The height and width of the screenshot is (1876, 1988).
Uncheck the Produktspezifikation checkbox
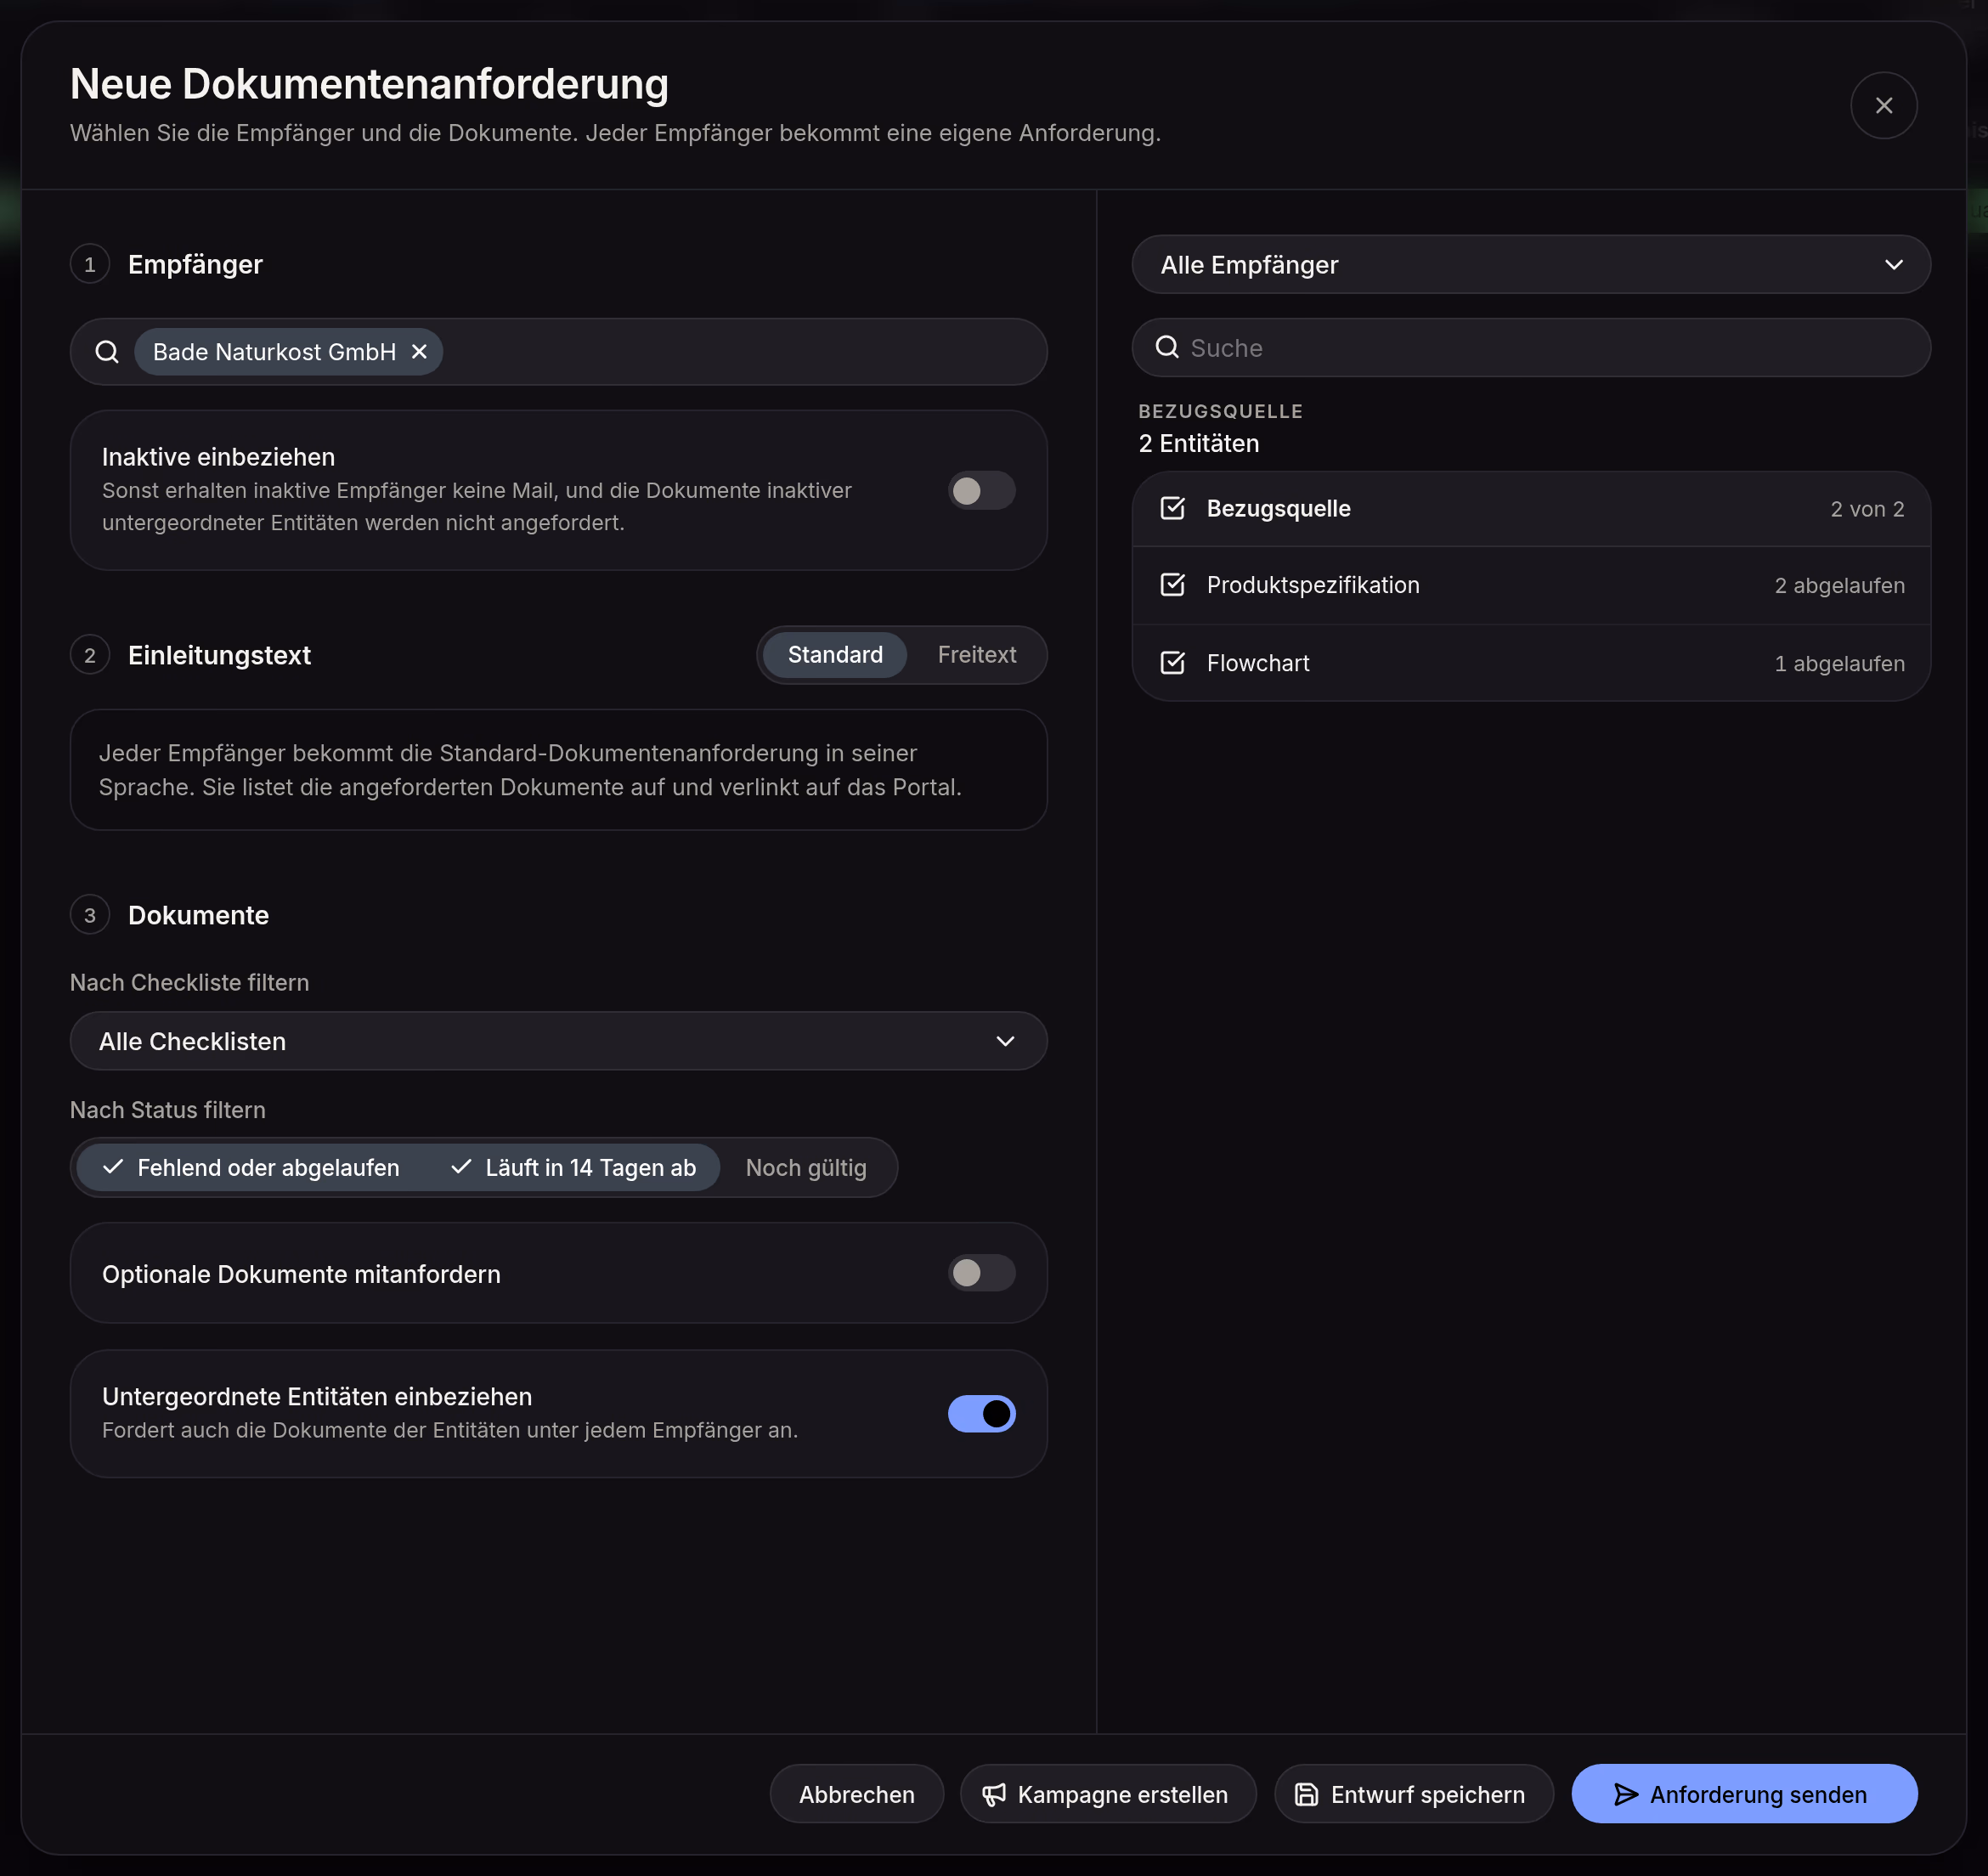(x=1172, y=584)
